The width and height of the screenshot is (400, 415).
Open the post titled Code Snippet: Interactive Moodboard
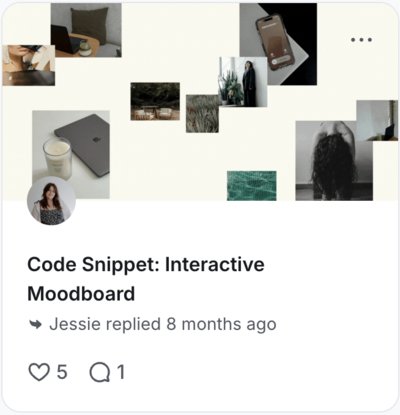coord(146,279)
